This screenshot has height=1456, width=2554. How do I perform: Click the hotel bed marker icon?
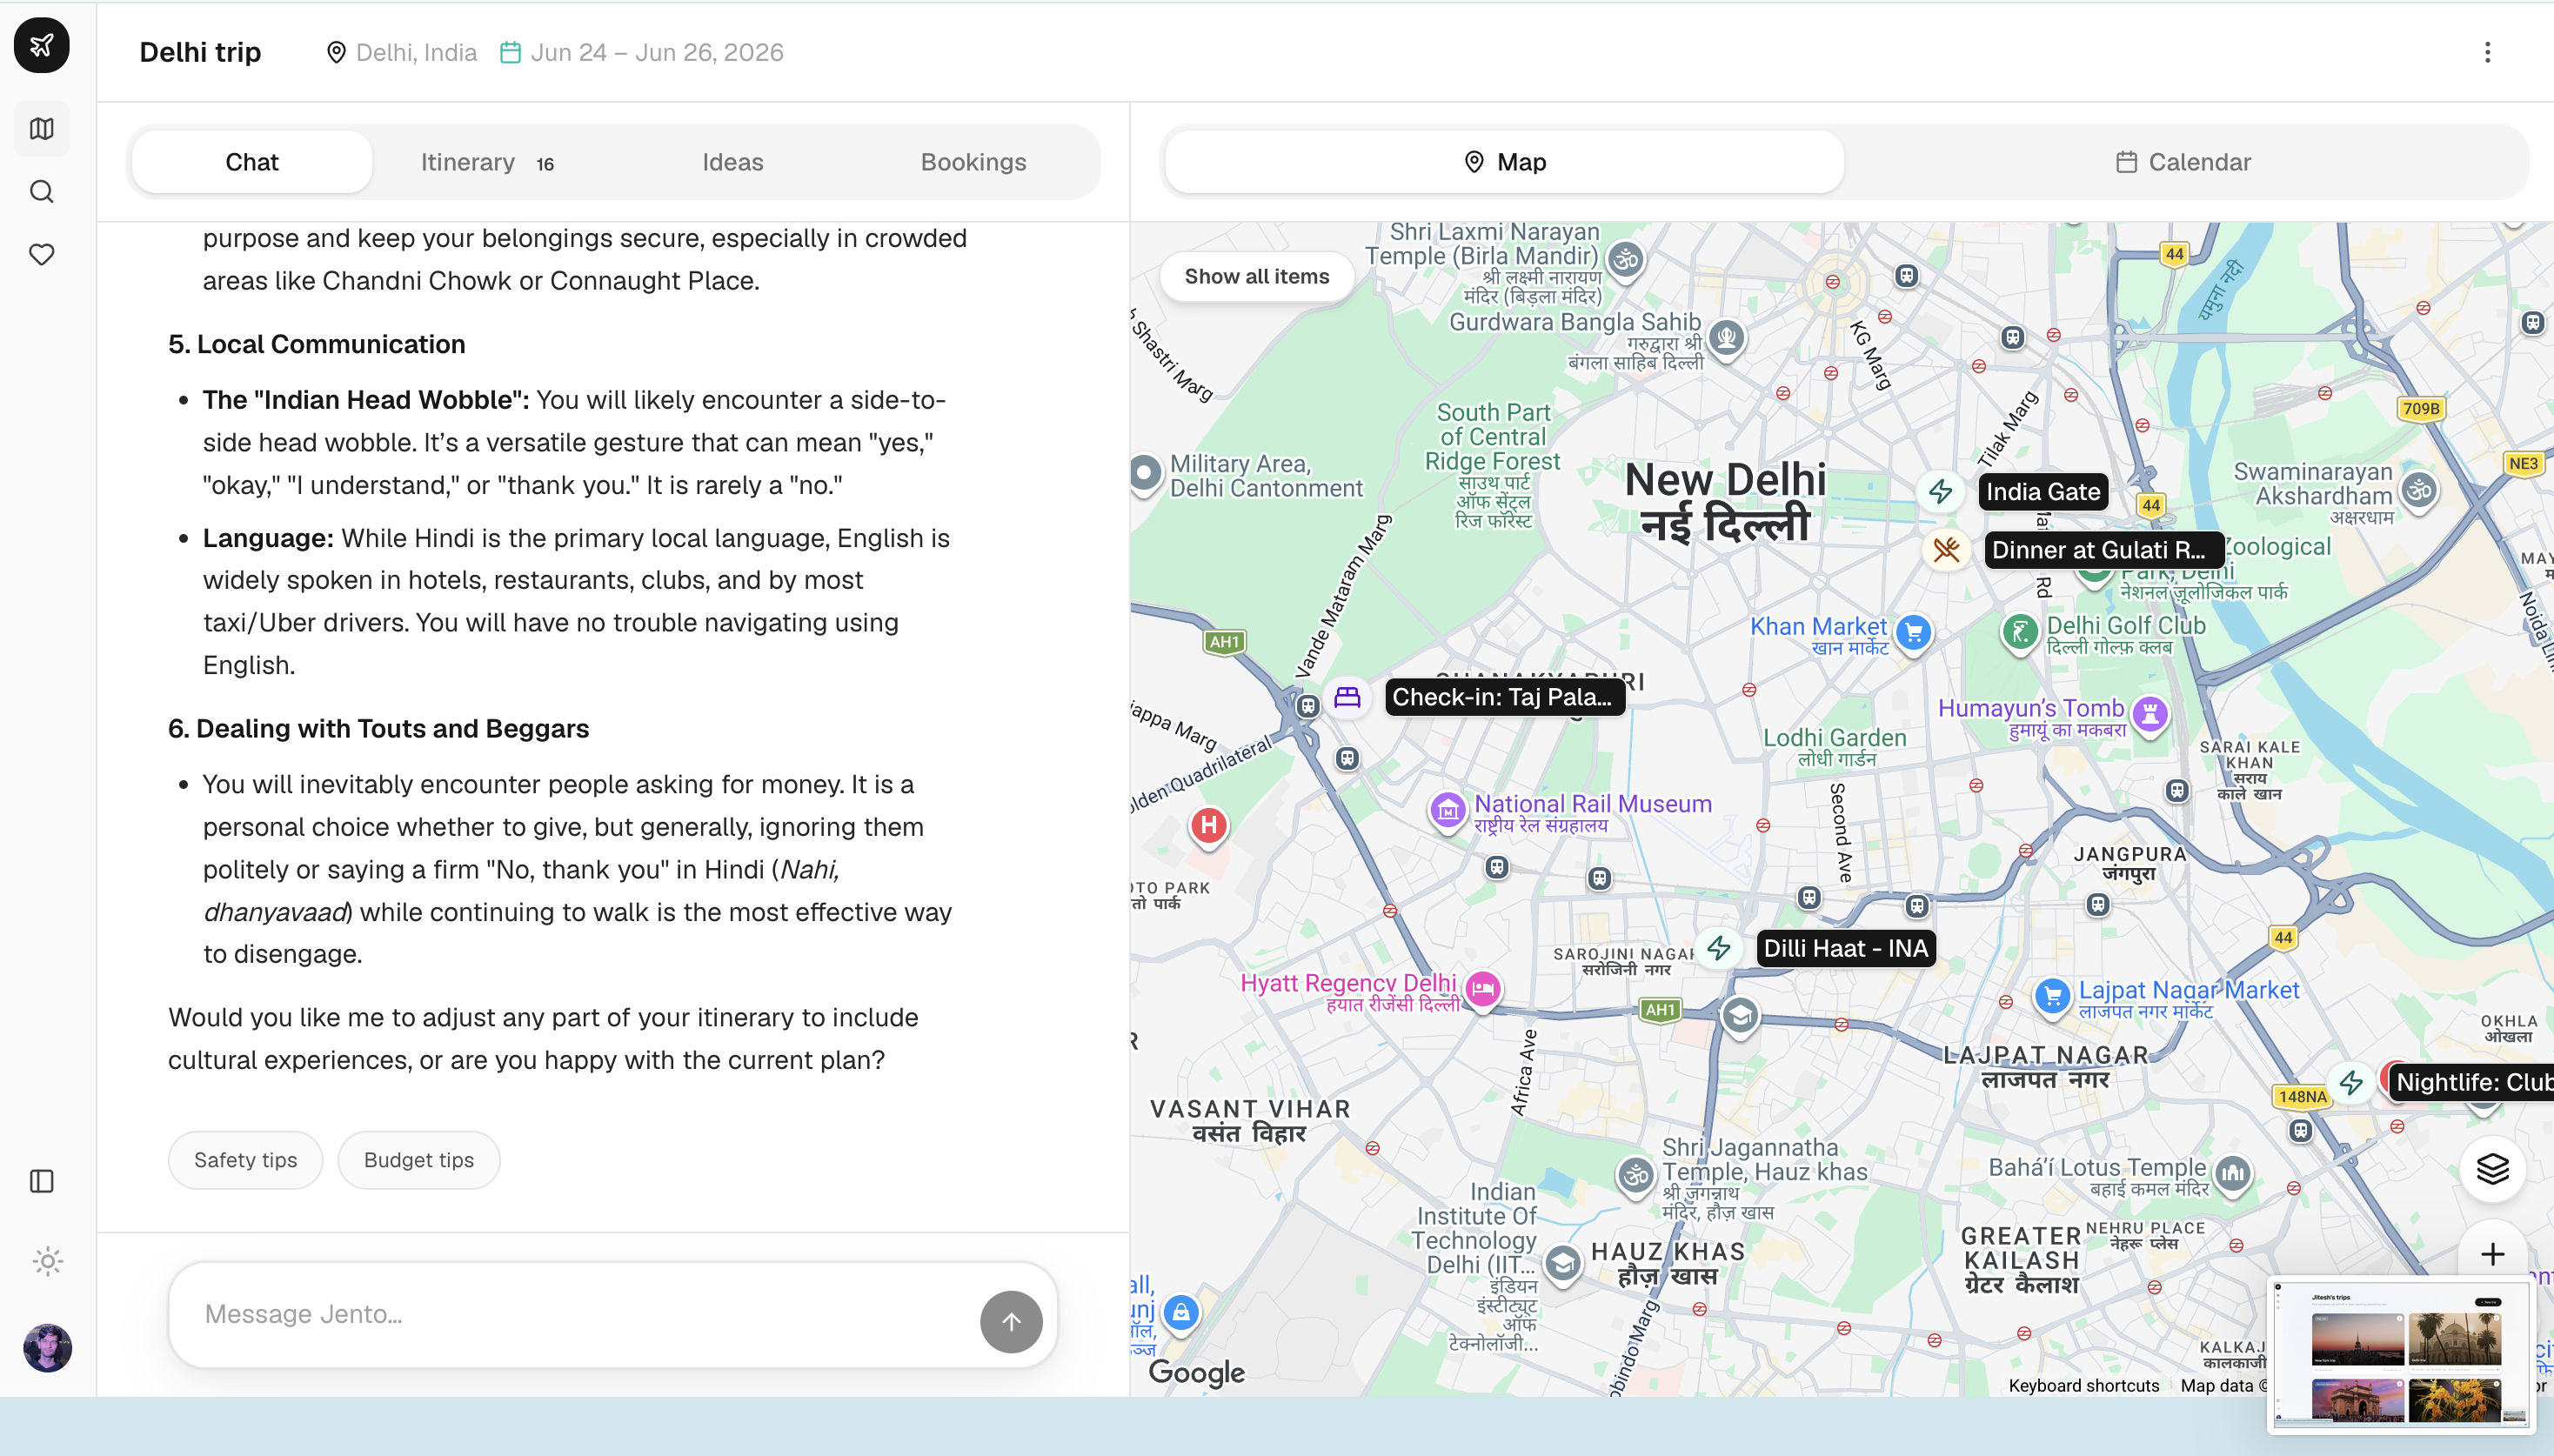(1347, 696)
